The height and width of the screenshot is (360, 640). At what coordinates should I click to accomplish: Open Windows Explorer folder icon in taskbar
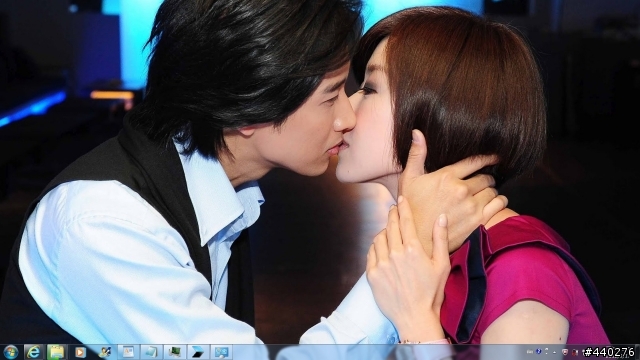point(57,352)
